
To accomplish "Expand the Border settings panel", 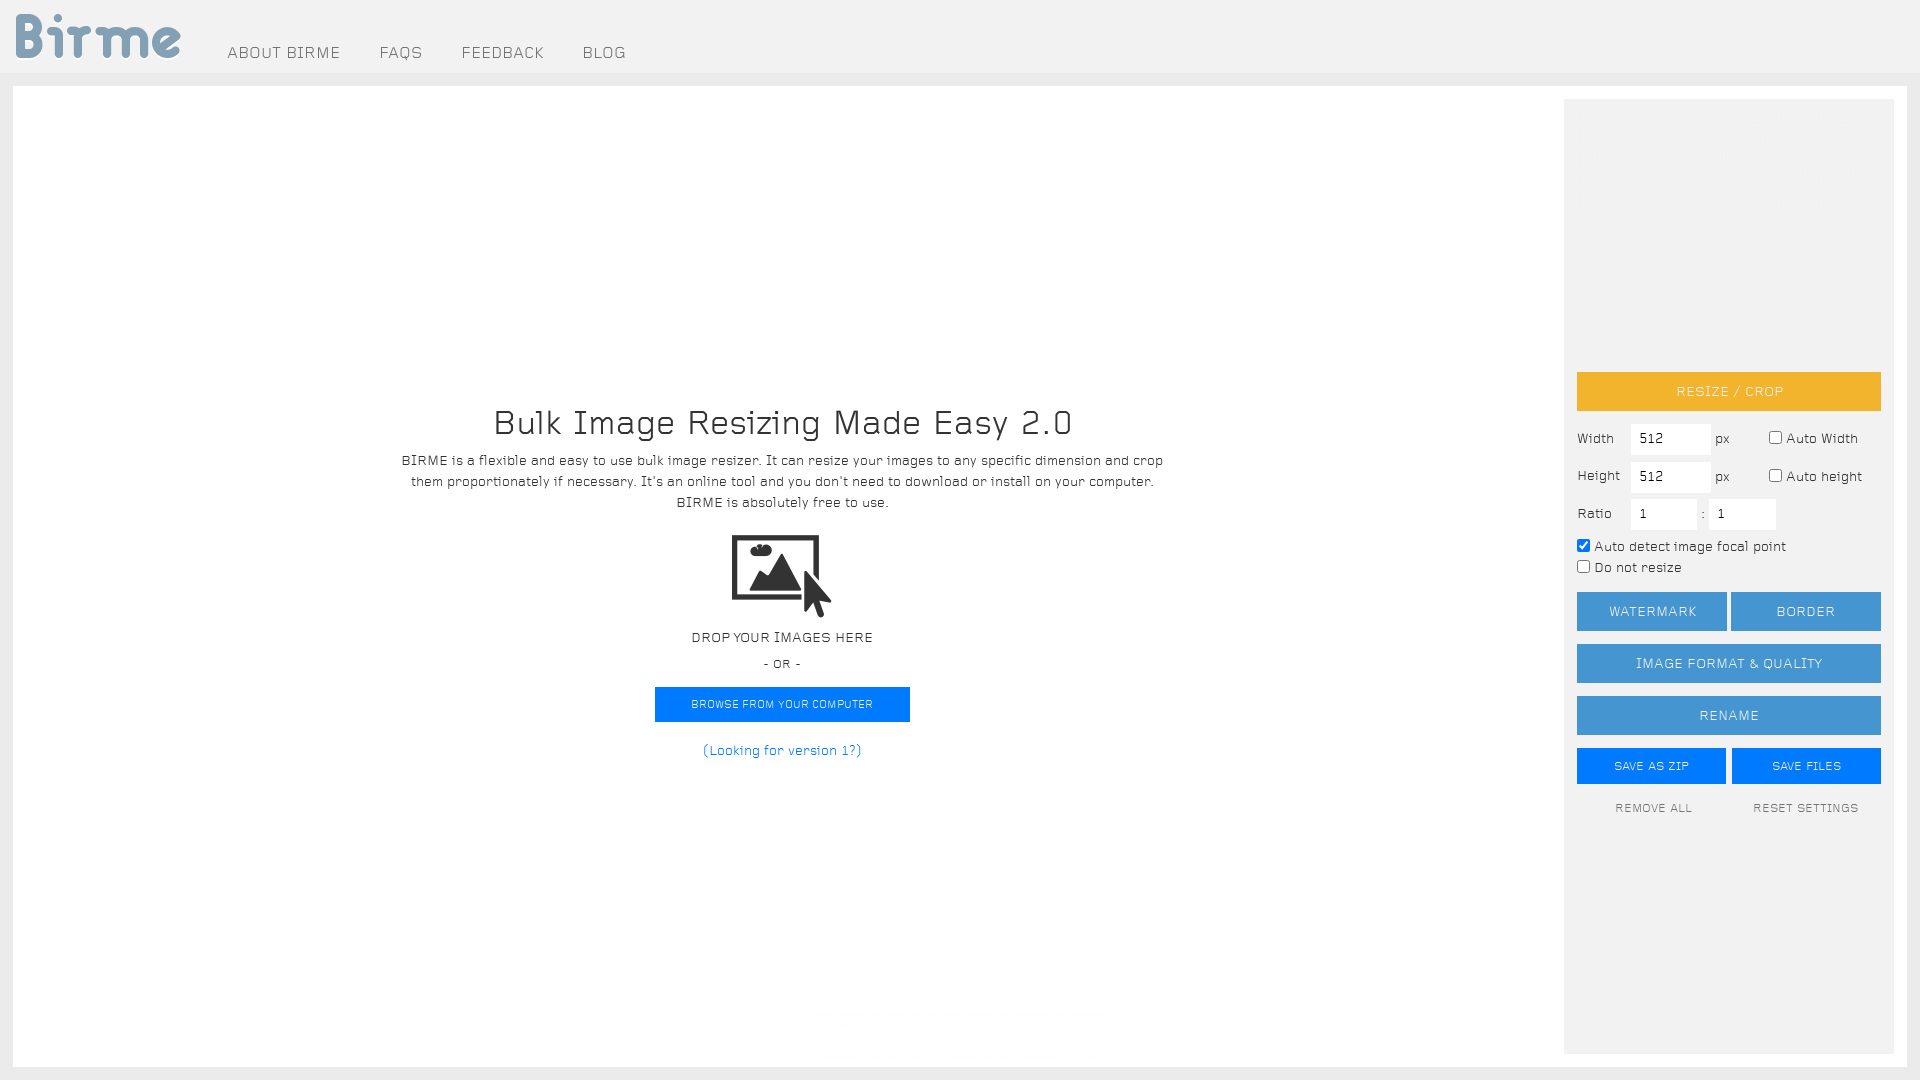I will (x=1805, y=611).
